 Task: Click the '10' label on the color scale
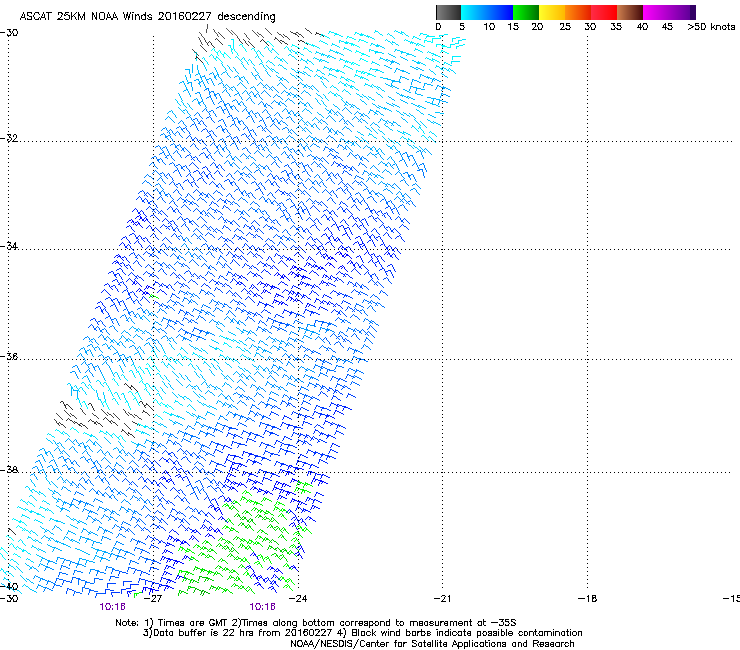point(489,27)
